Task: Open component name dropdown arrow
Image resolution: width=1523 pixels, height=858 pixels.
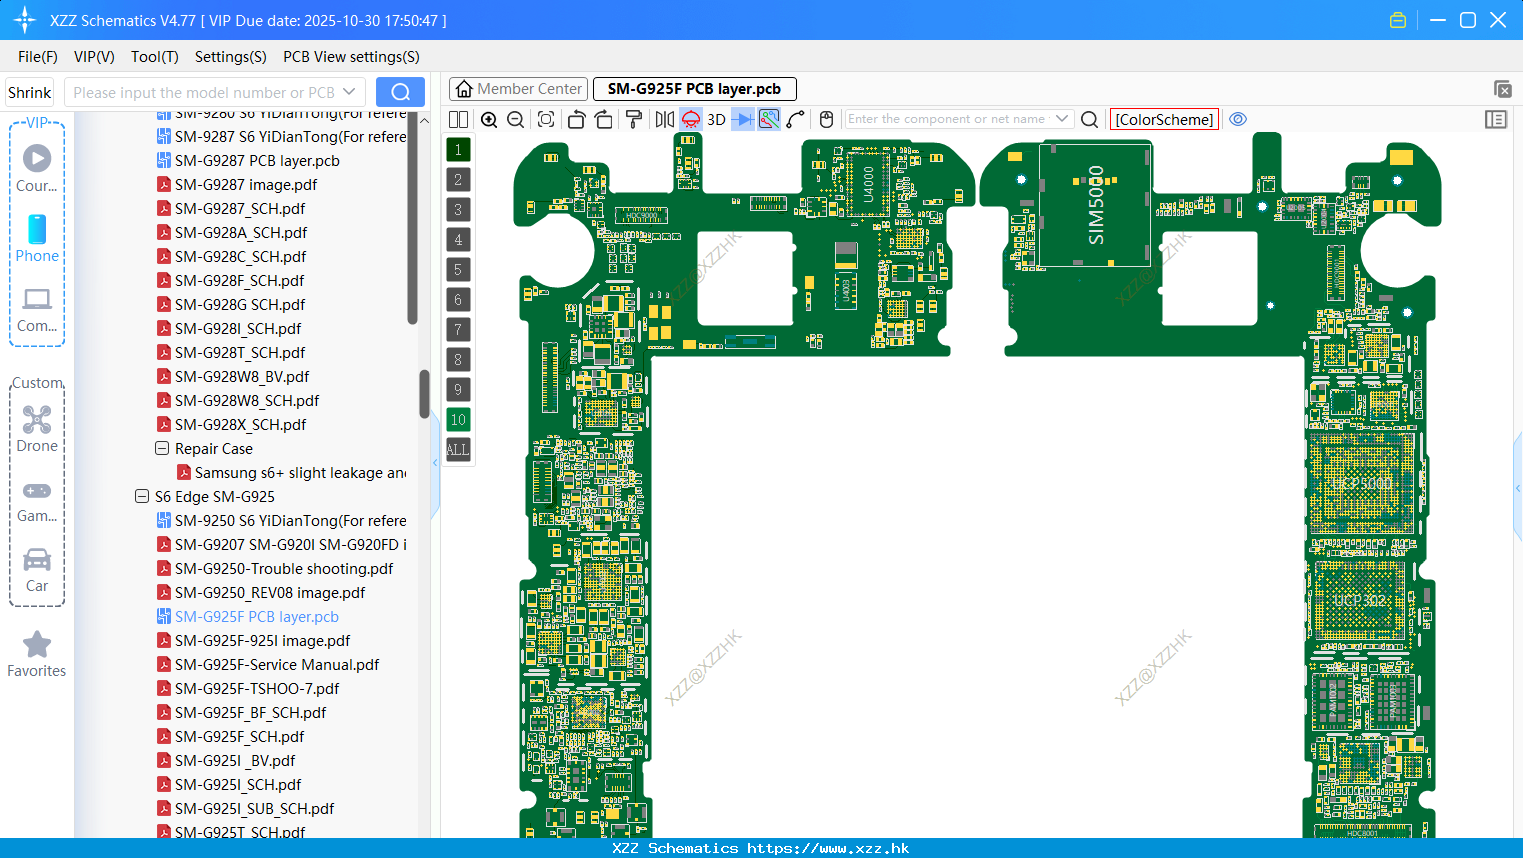Action: pyautogui.click(x=1062, y=119)
